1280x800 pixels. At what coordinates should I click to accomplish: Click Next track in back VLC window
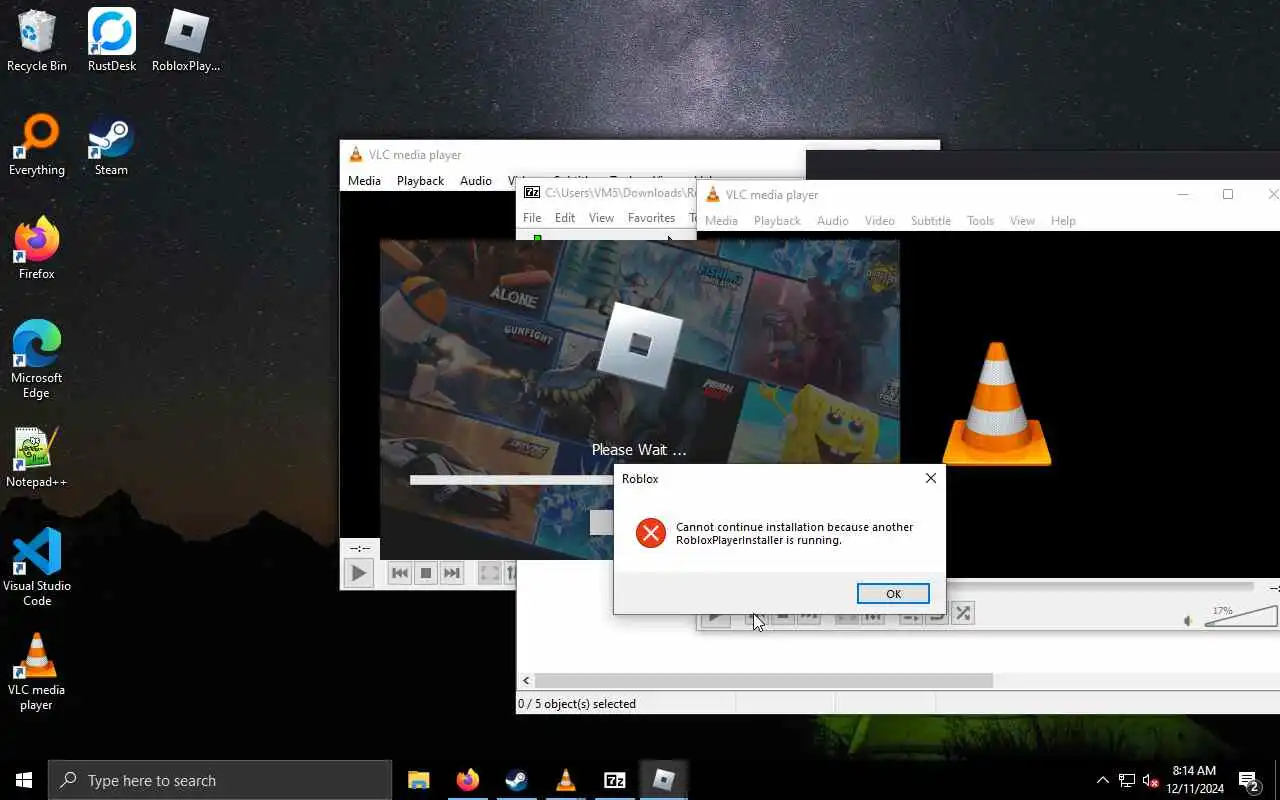(452, 573)
